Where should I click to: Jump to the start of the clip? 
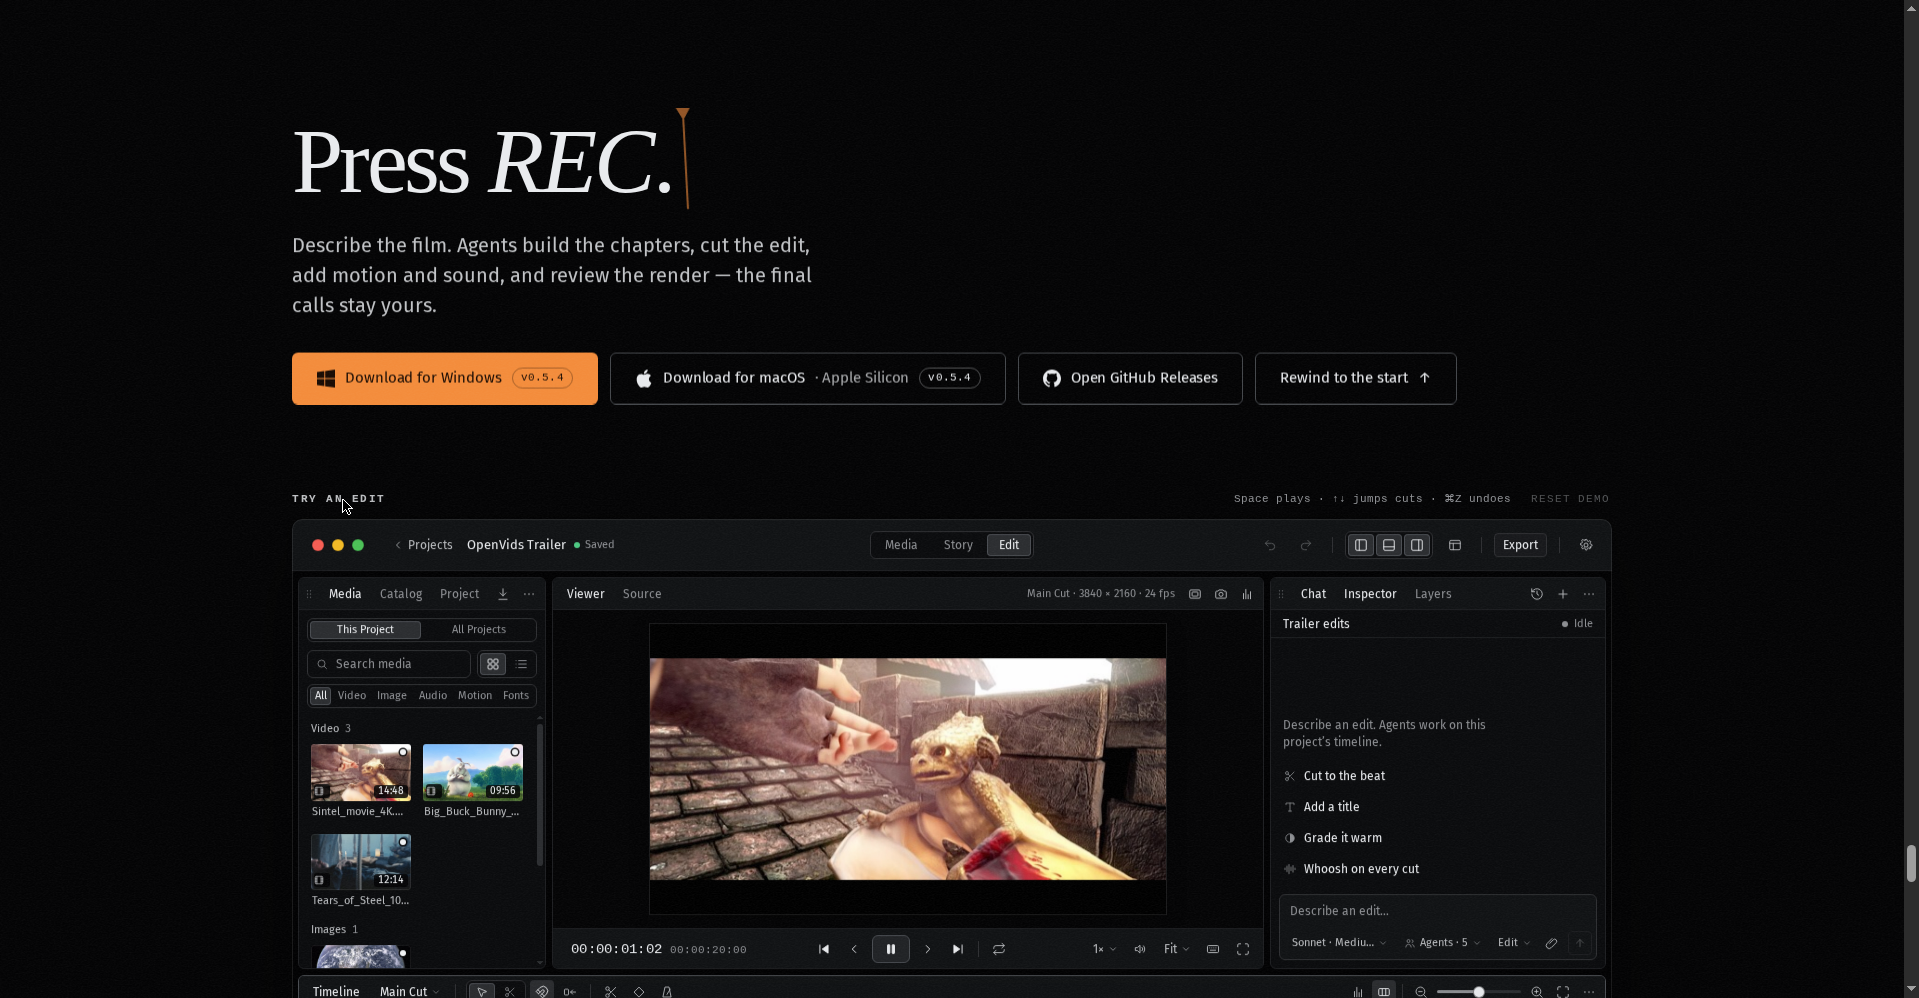[824, 949]
